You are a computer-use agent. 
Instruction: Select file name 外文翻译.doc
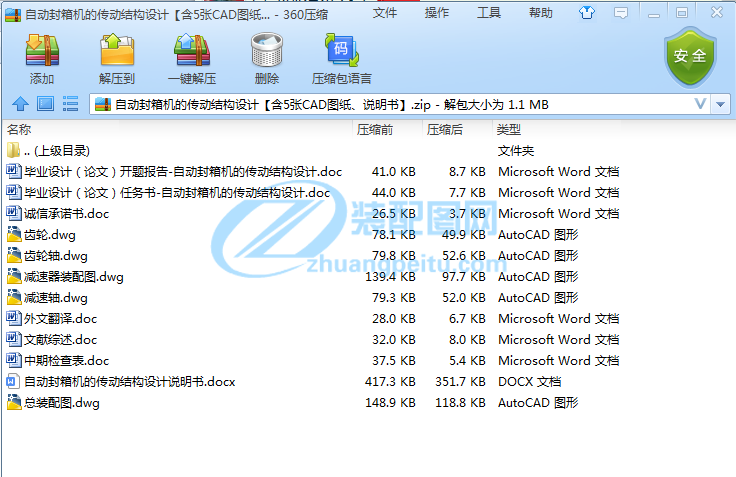(61, 319)
